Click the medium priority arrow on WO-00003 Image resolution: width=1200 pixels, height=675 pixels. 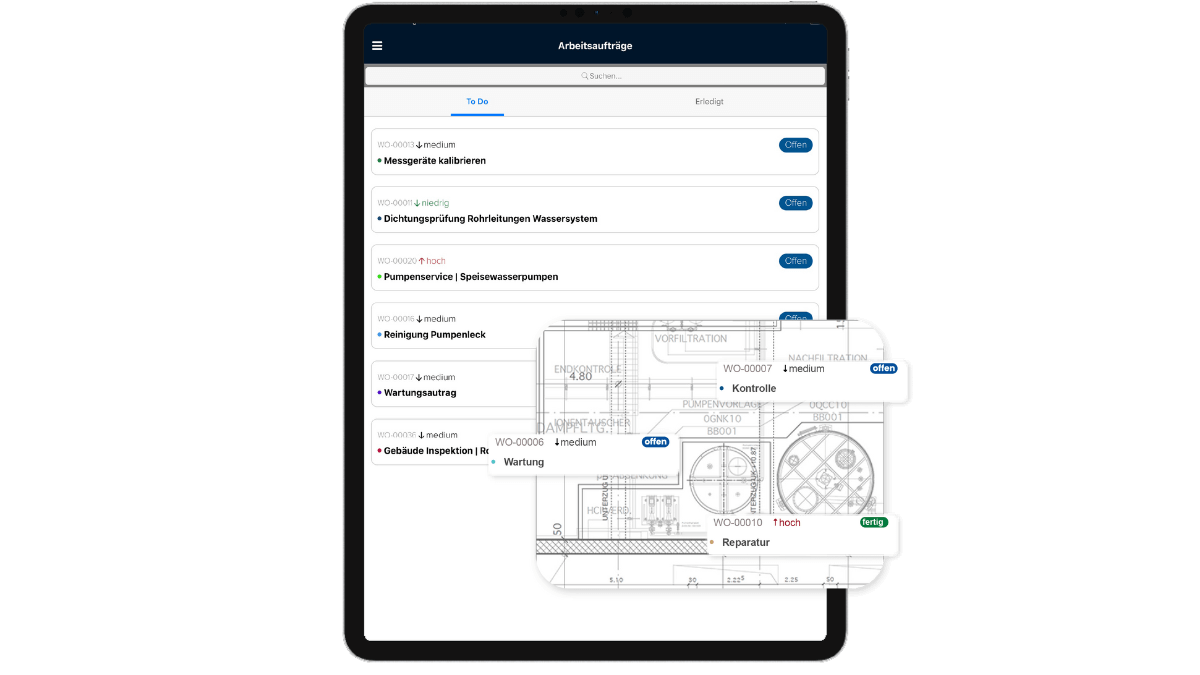(419, 145)
